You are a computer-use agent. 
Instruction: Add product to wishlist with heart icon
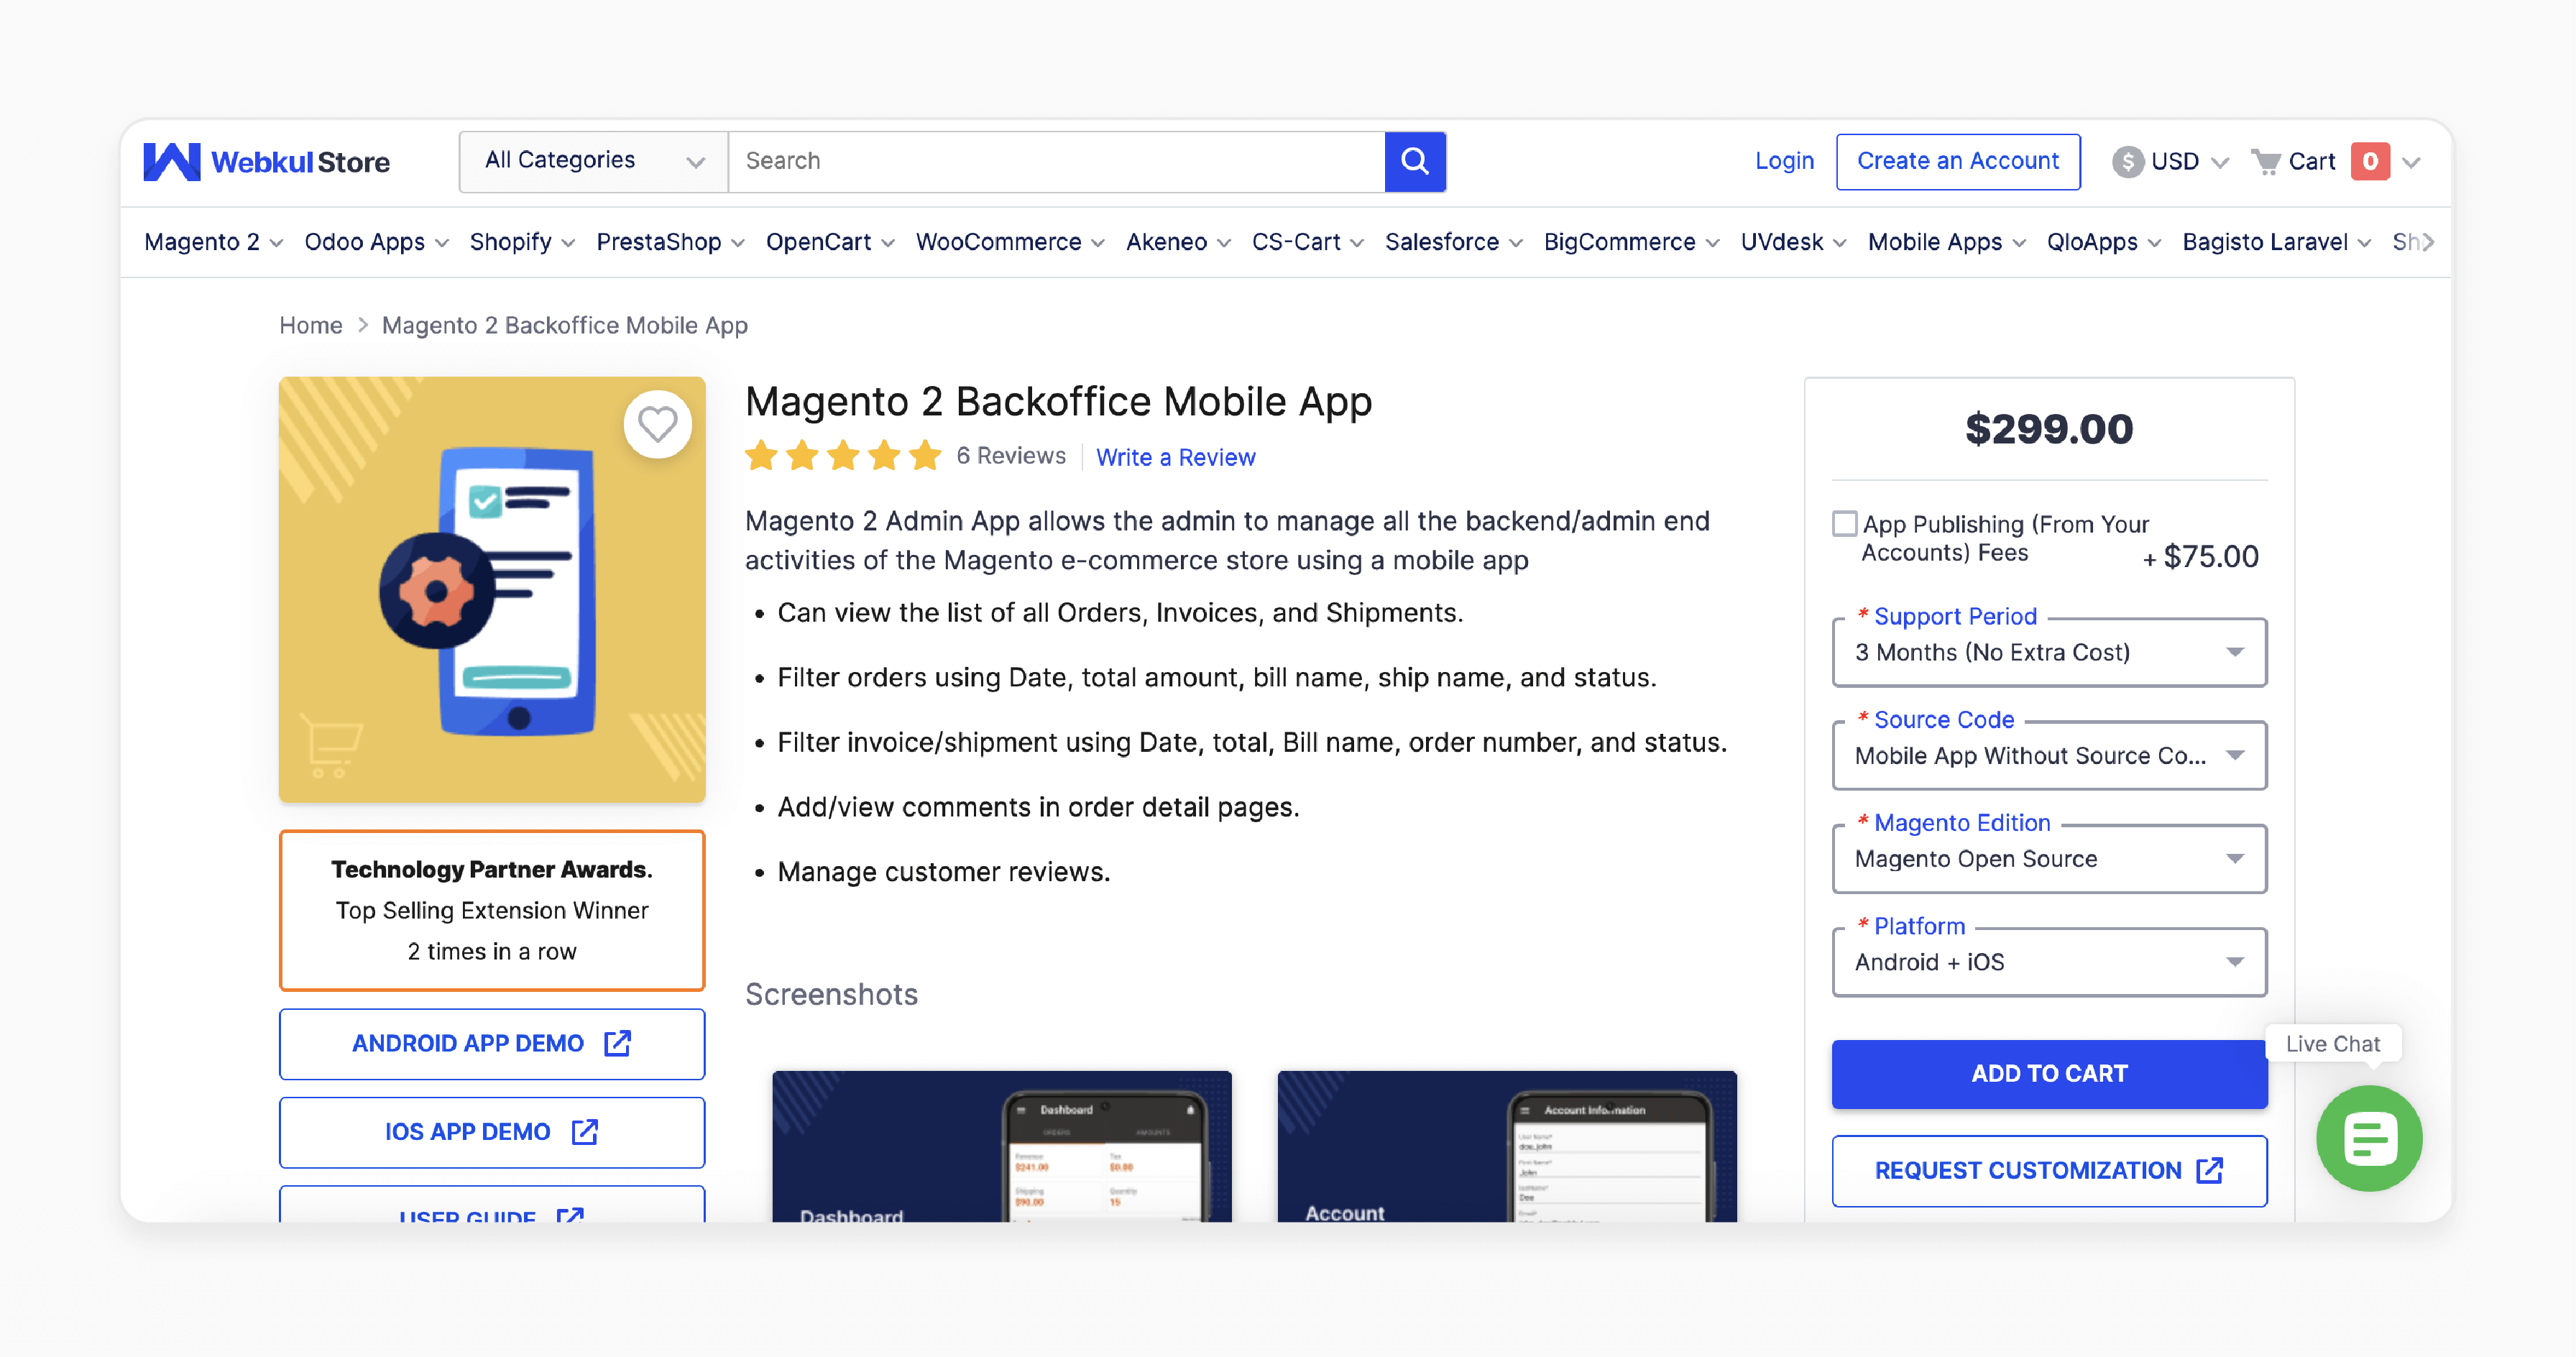coord(657,425)
